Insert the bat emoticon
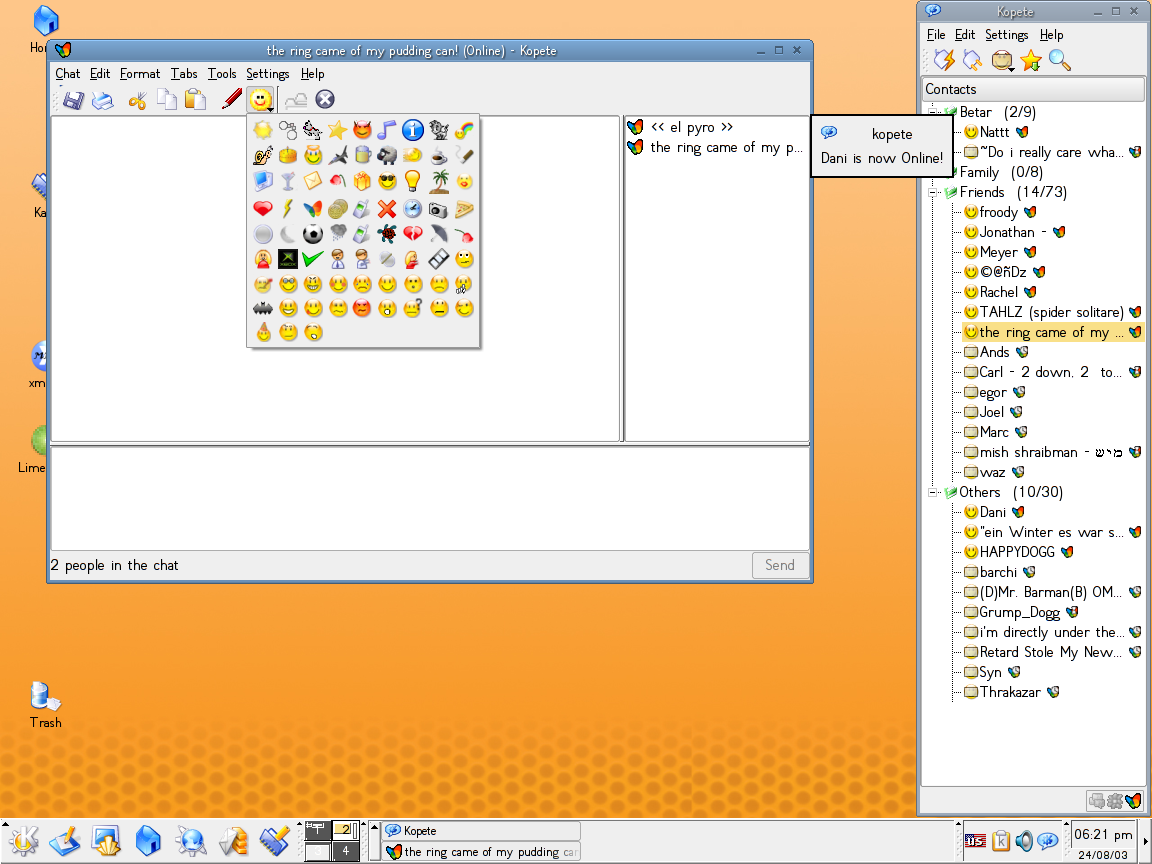This screenshot has height=864, width=1152. [263, 309]
